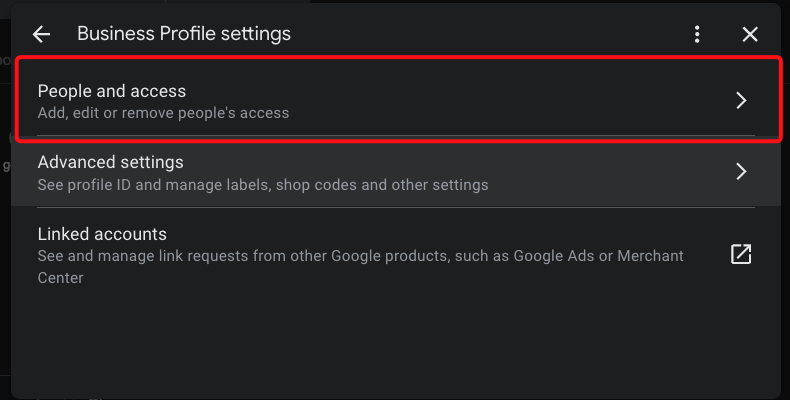Image resolution: width=790 pixels, height=400 pixels.
Task: Click the "from other Google products" text
Action: coord(349,256)
